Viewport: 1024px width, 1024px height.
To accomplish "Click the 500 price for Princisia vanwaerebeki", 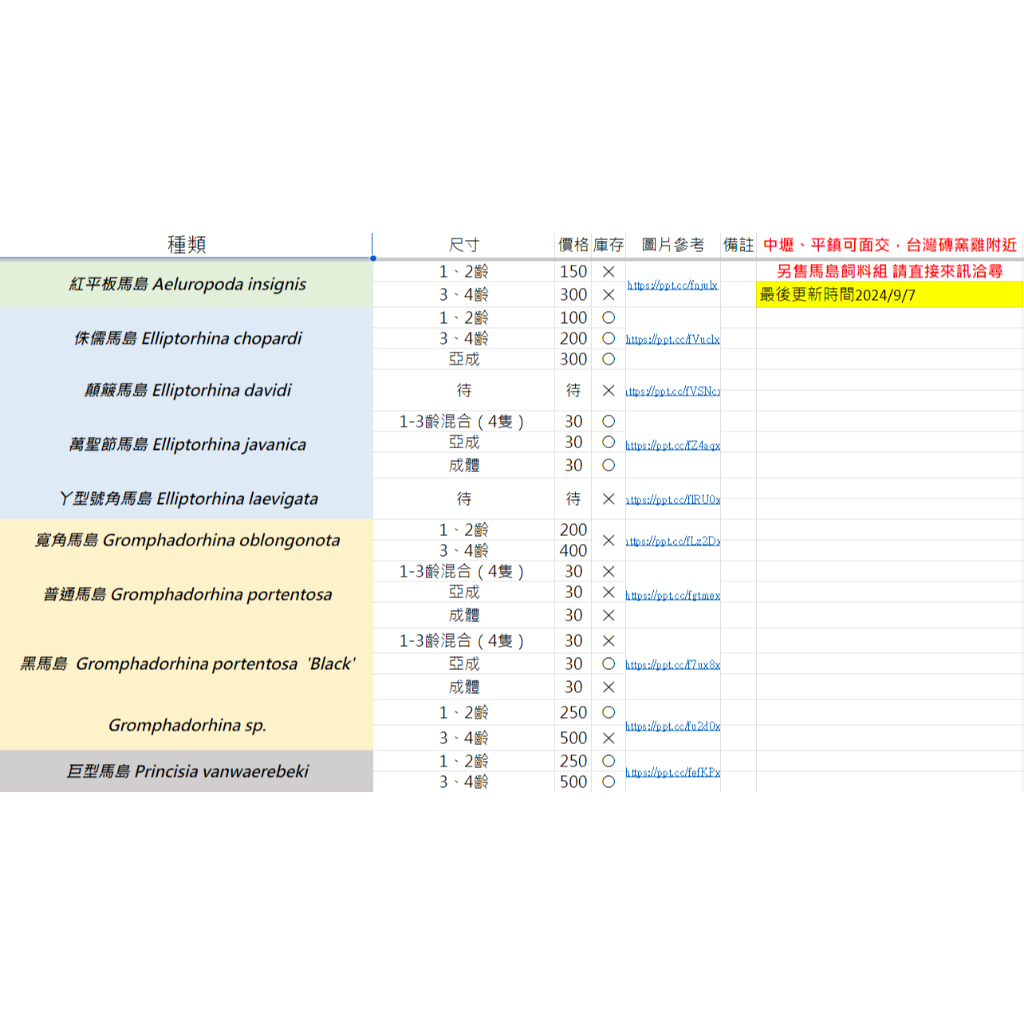I will coord(573,782).
